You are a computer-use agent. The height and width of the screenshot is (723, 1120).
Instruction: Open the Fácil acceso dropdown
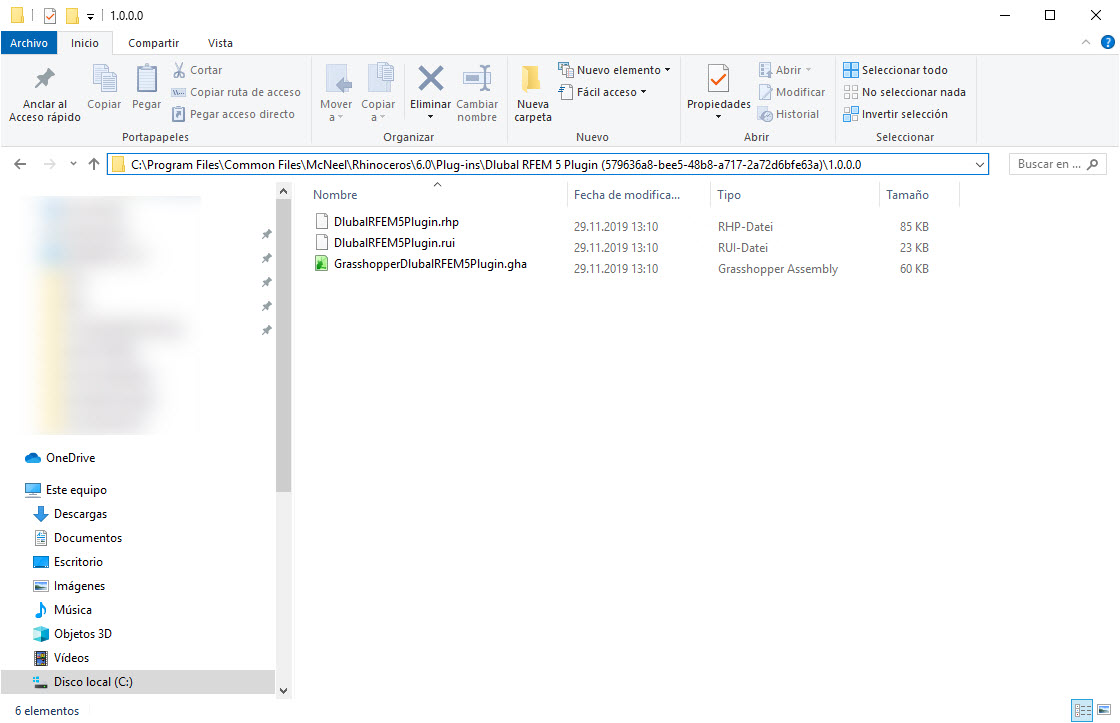[602, 92]
